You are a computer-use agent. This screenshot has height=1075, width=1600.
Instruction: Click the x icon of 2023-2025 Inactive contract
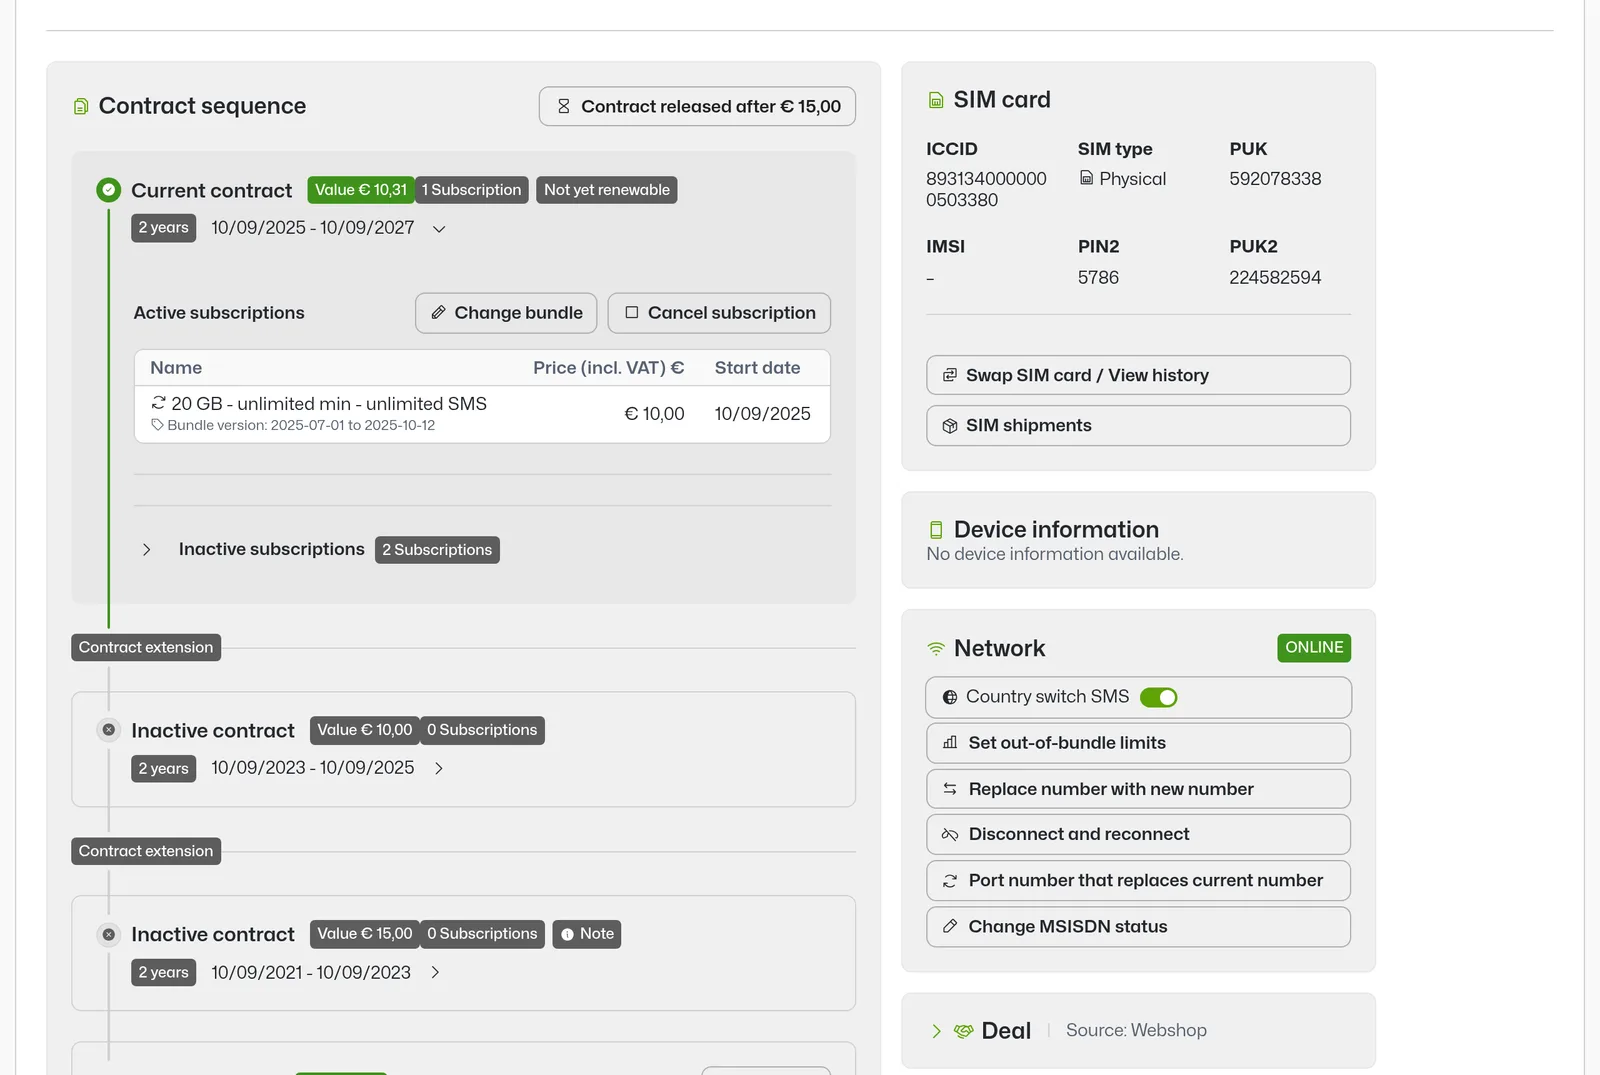pos(109,730)
